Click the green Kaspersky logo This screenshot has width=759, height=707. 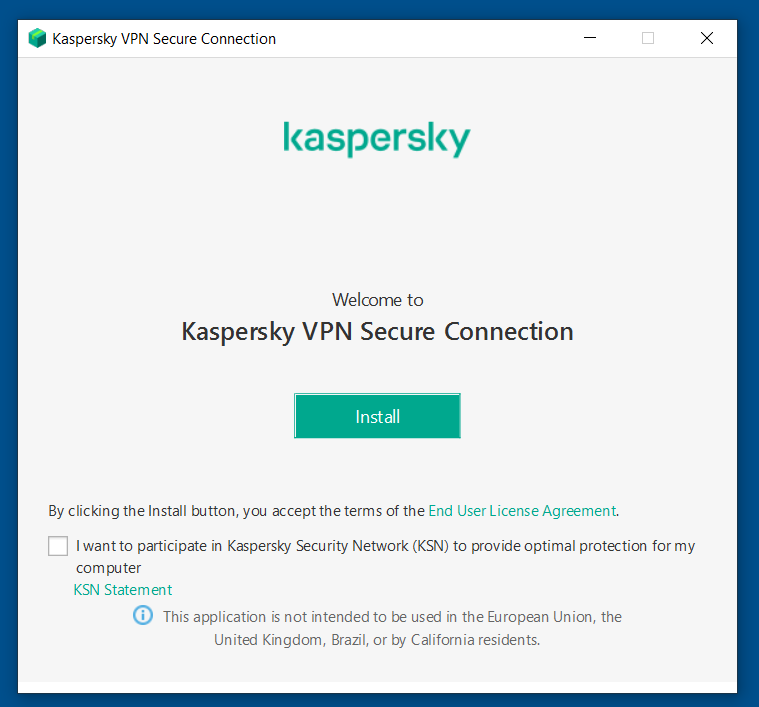[377, 139]
